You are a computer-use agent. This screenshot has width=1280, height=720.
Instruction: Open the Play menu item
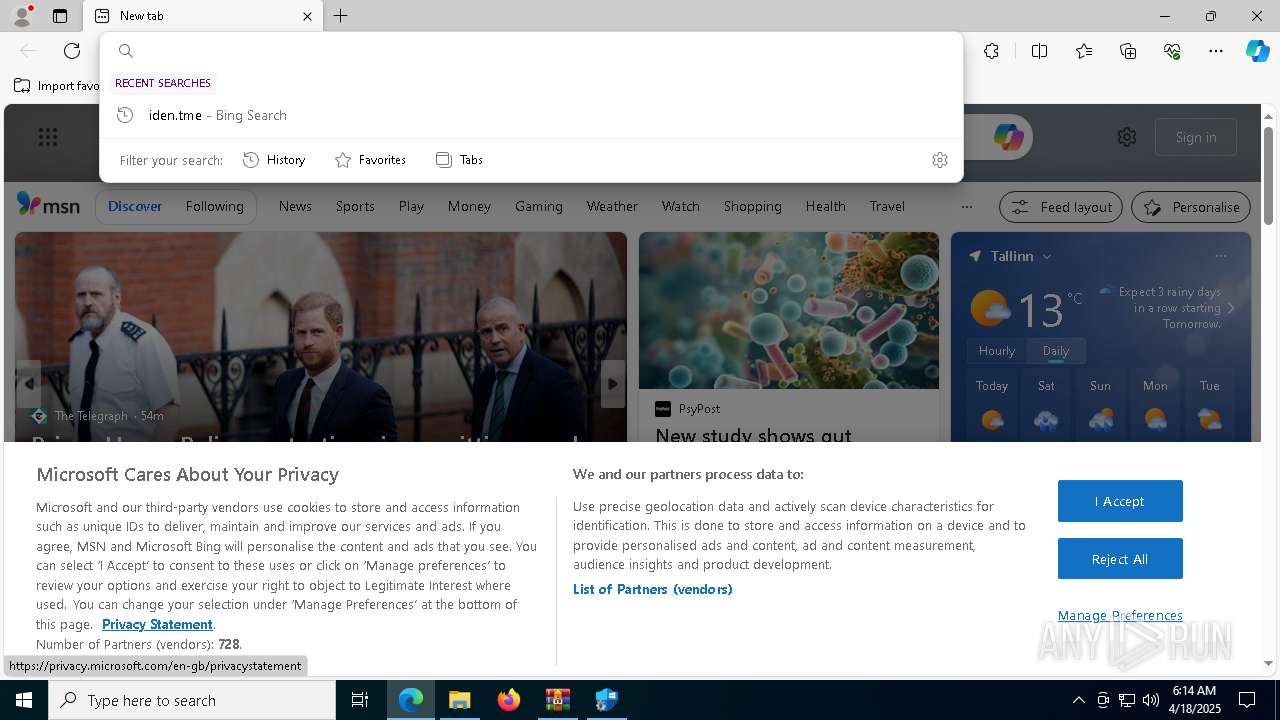click(x=411, y=206)
